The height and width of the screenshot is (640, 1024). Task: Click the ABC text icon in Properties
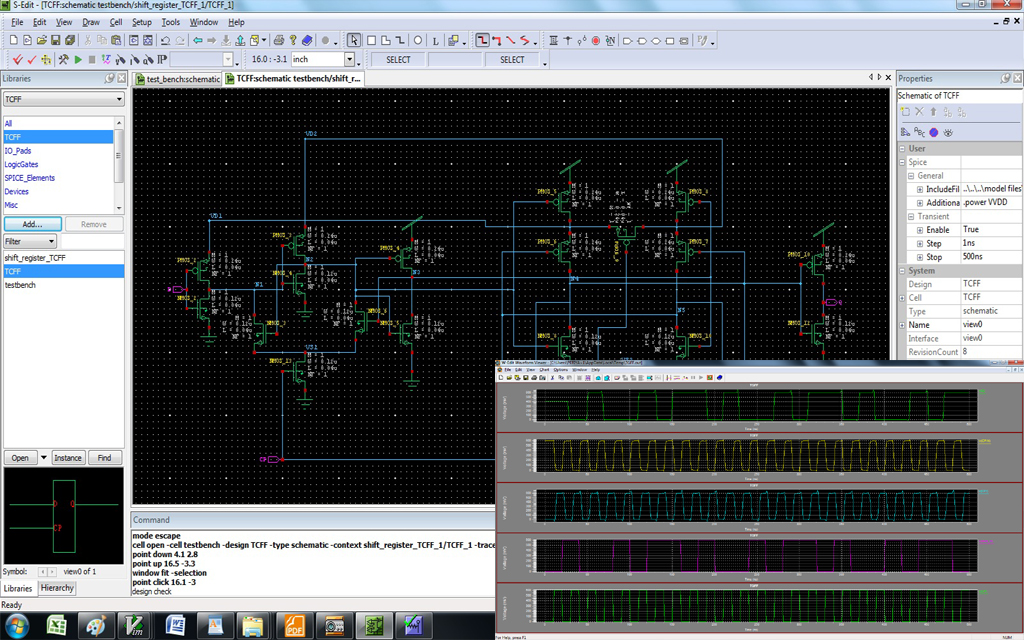point(920,132)
